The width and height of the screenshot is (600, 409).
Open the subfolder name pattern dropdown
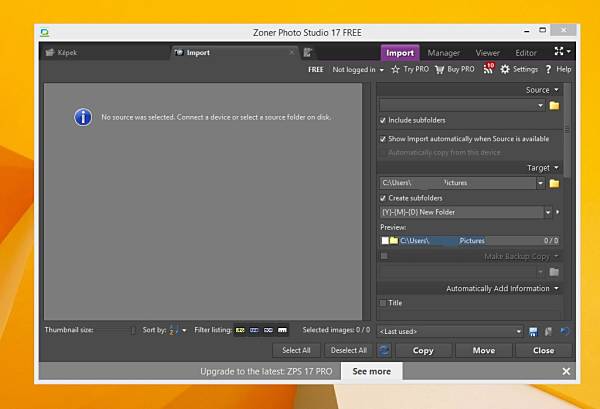click(548, 212)
